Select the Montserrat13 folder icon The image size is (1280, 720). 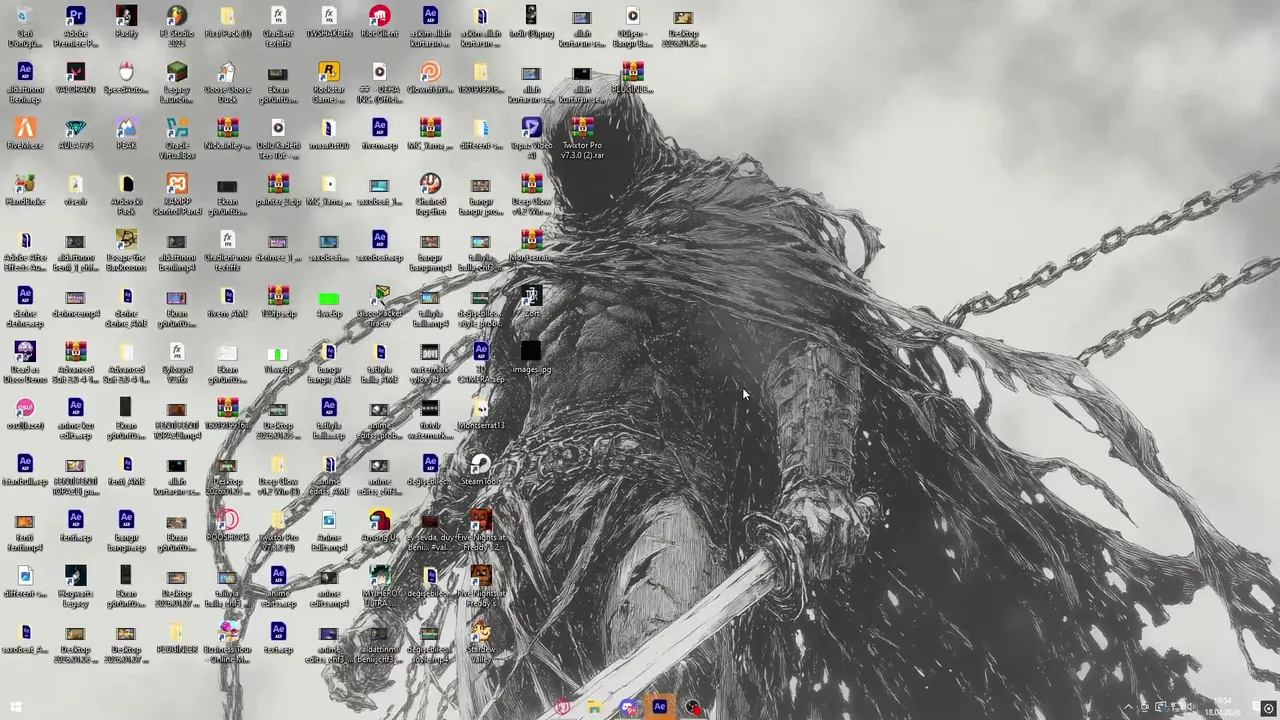coord(481,414)
